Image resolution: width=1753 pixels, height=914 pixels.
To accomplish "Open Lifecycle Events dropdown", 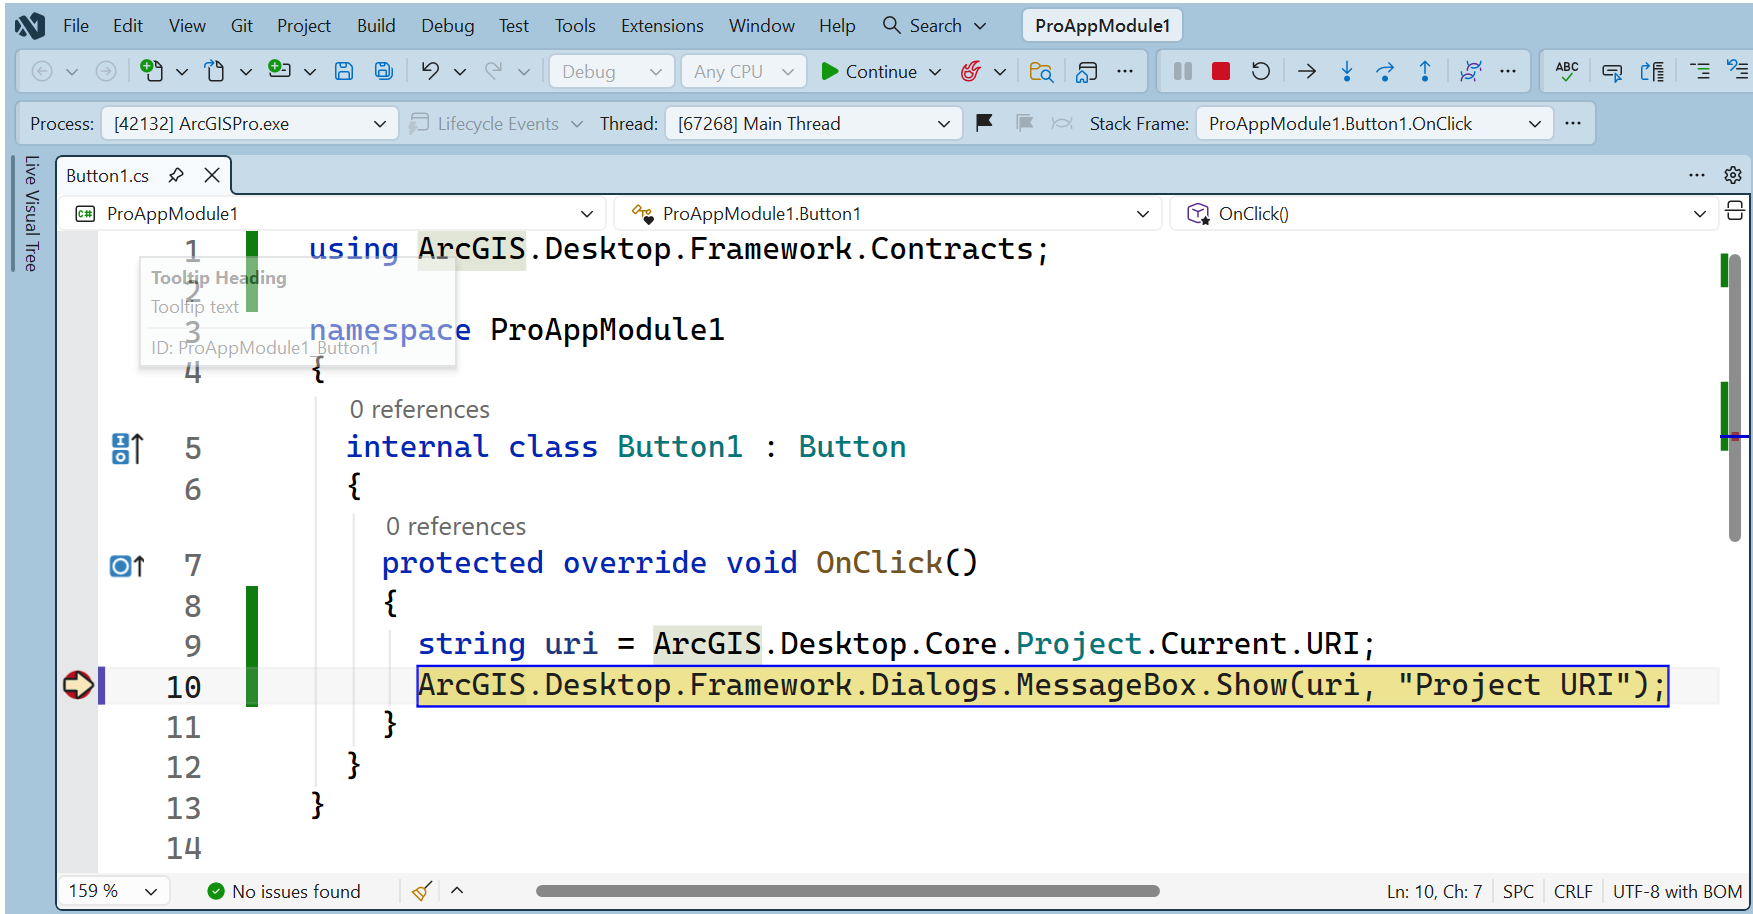I will tap(496, 123).
